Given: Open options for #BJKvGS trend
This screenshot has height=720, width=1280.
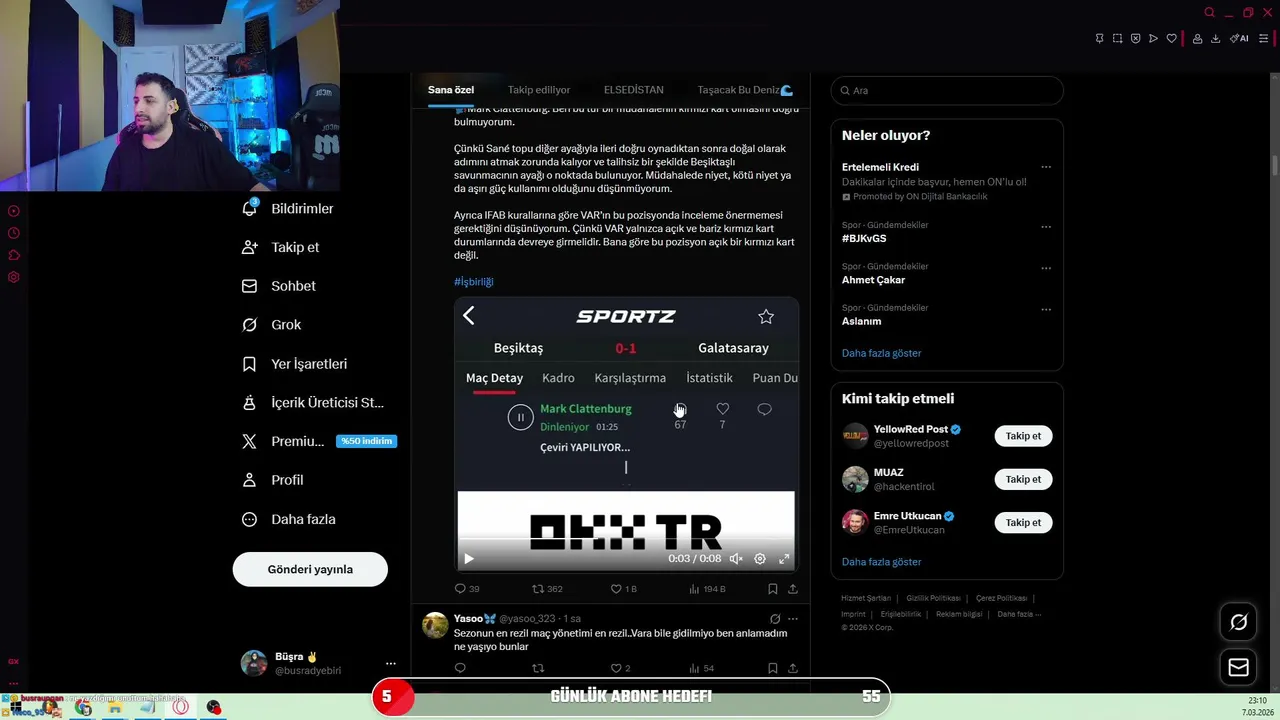Looking at the screenshot, I should click(x=1046, y=227).
